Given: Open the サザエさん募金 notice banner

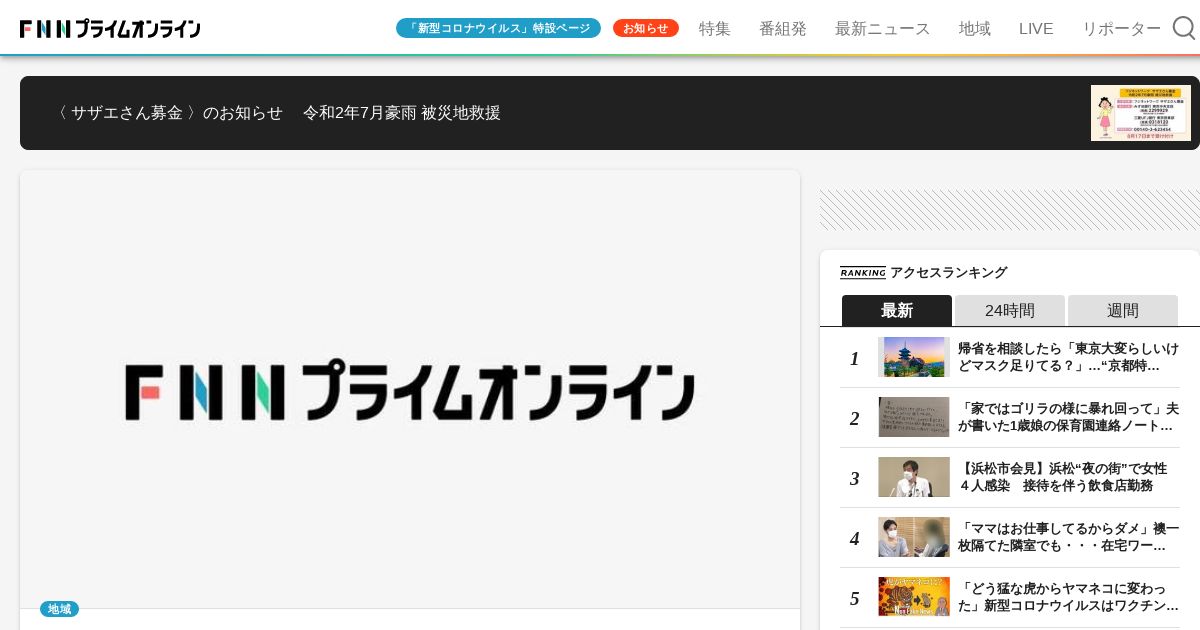Looking at the screenshot, I should [610, 113].
